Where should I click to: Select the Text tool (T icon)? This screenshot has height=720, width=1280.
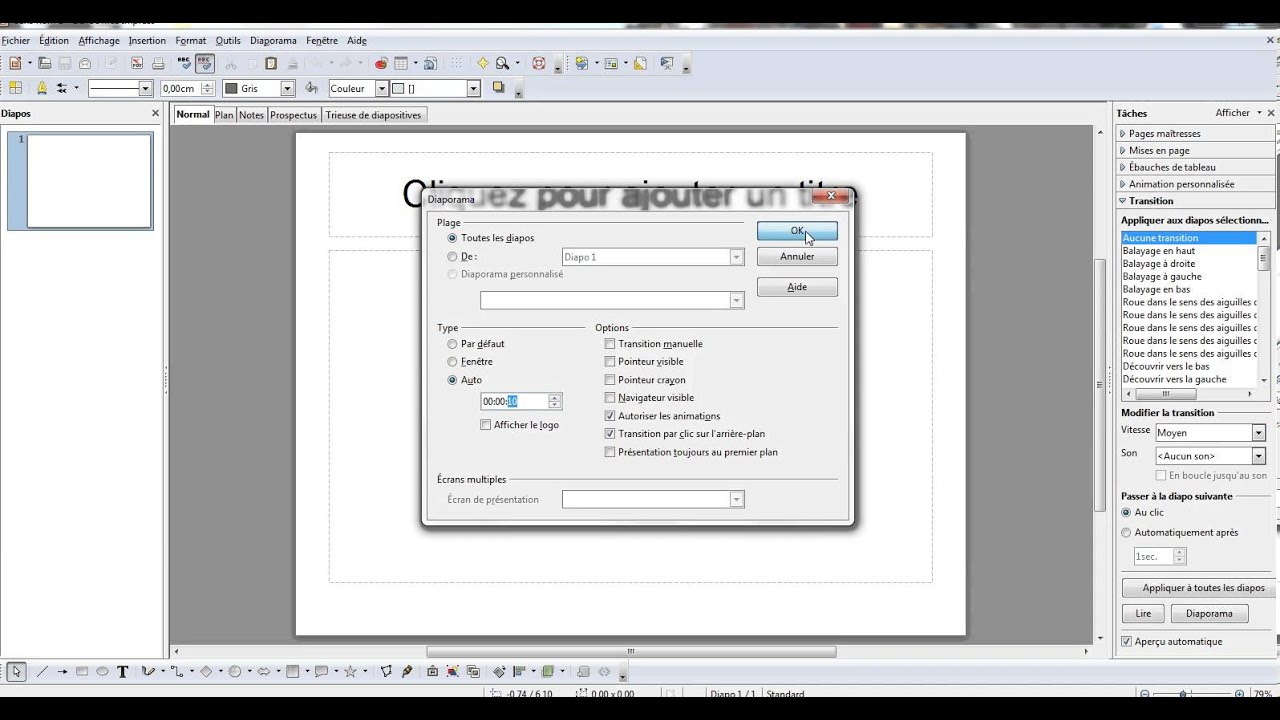point(123,672)
